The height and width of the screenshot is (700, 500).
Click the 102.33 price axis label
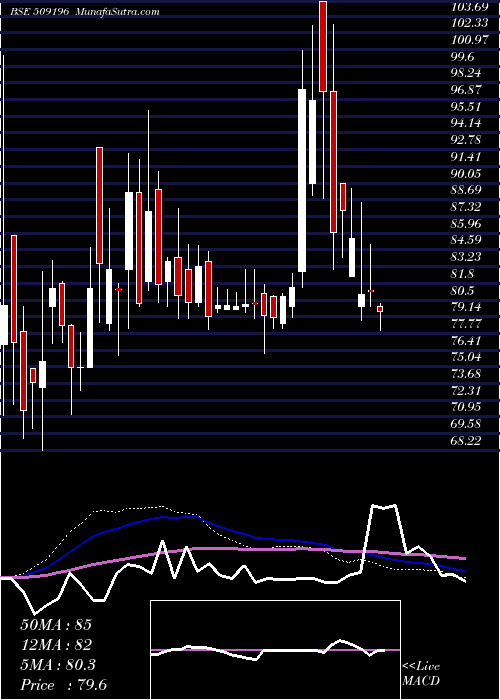(x=469, y=23)
